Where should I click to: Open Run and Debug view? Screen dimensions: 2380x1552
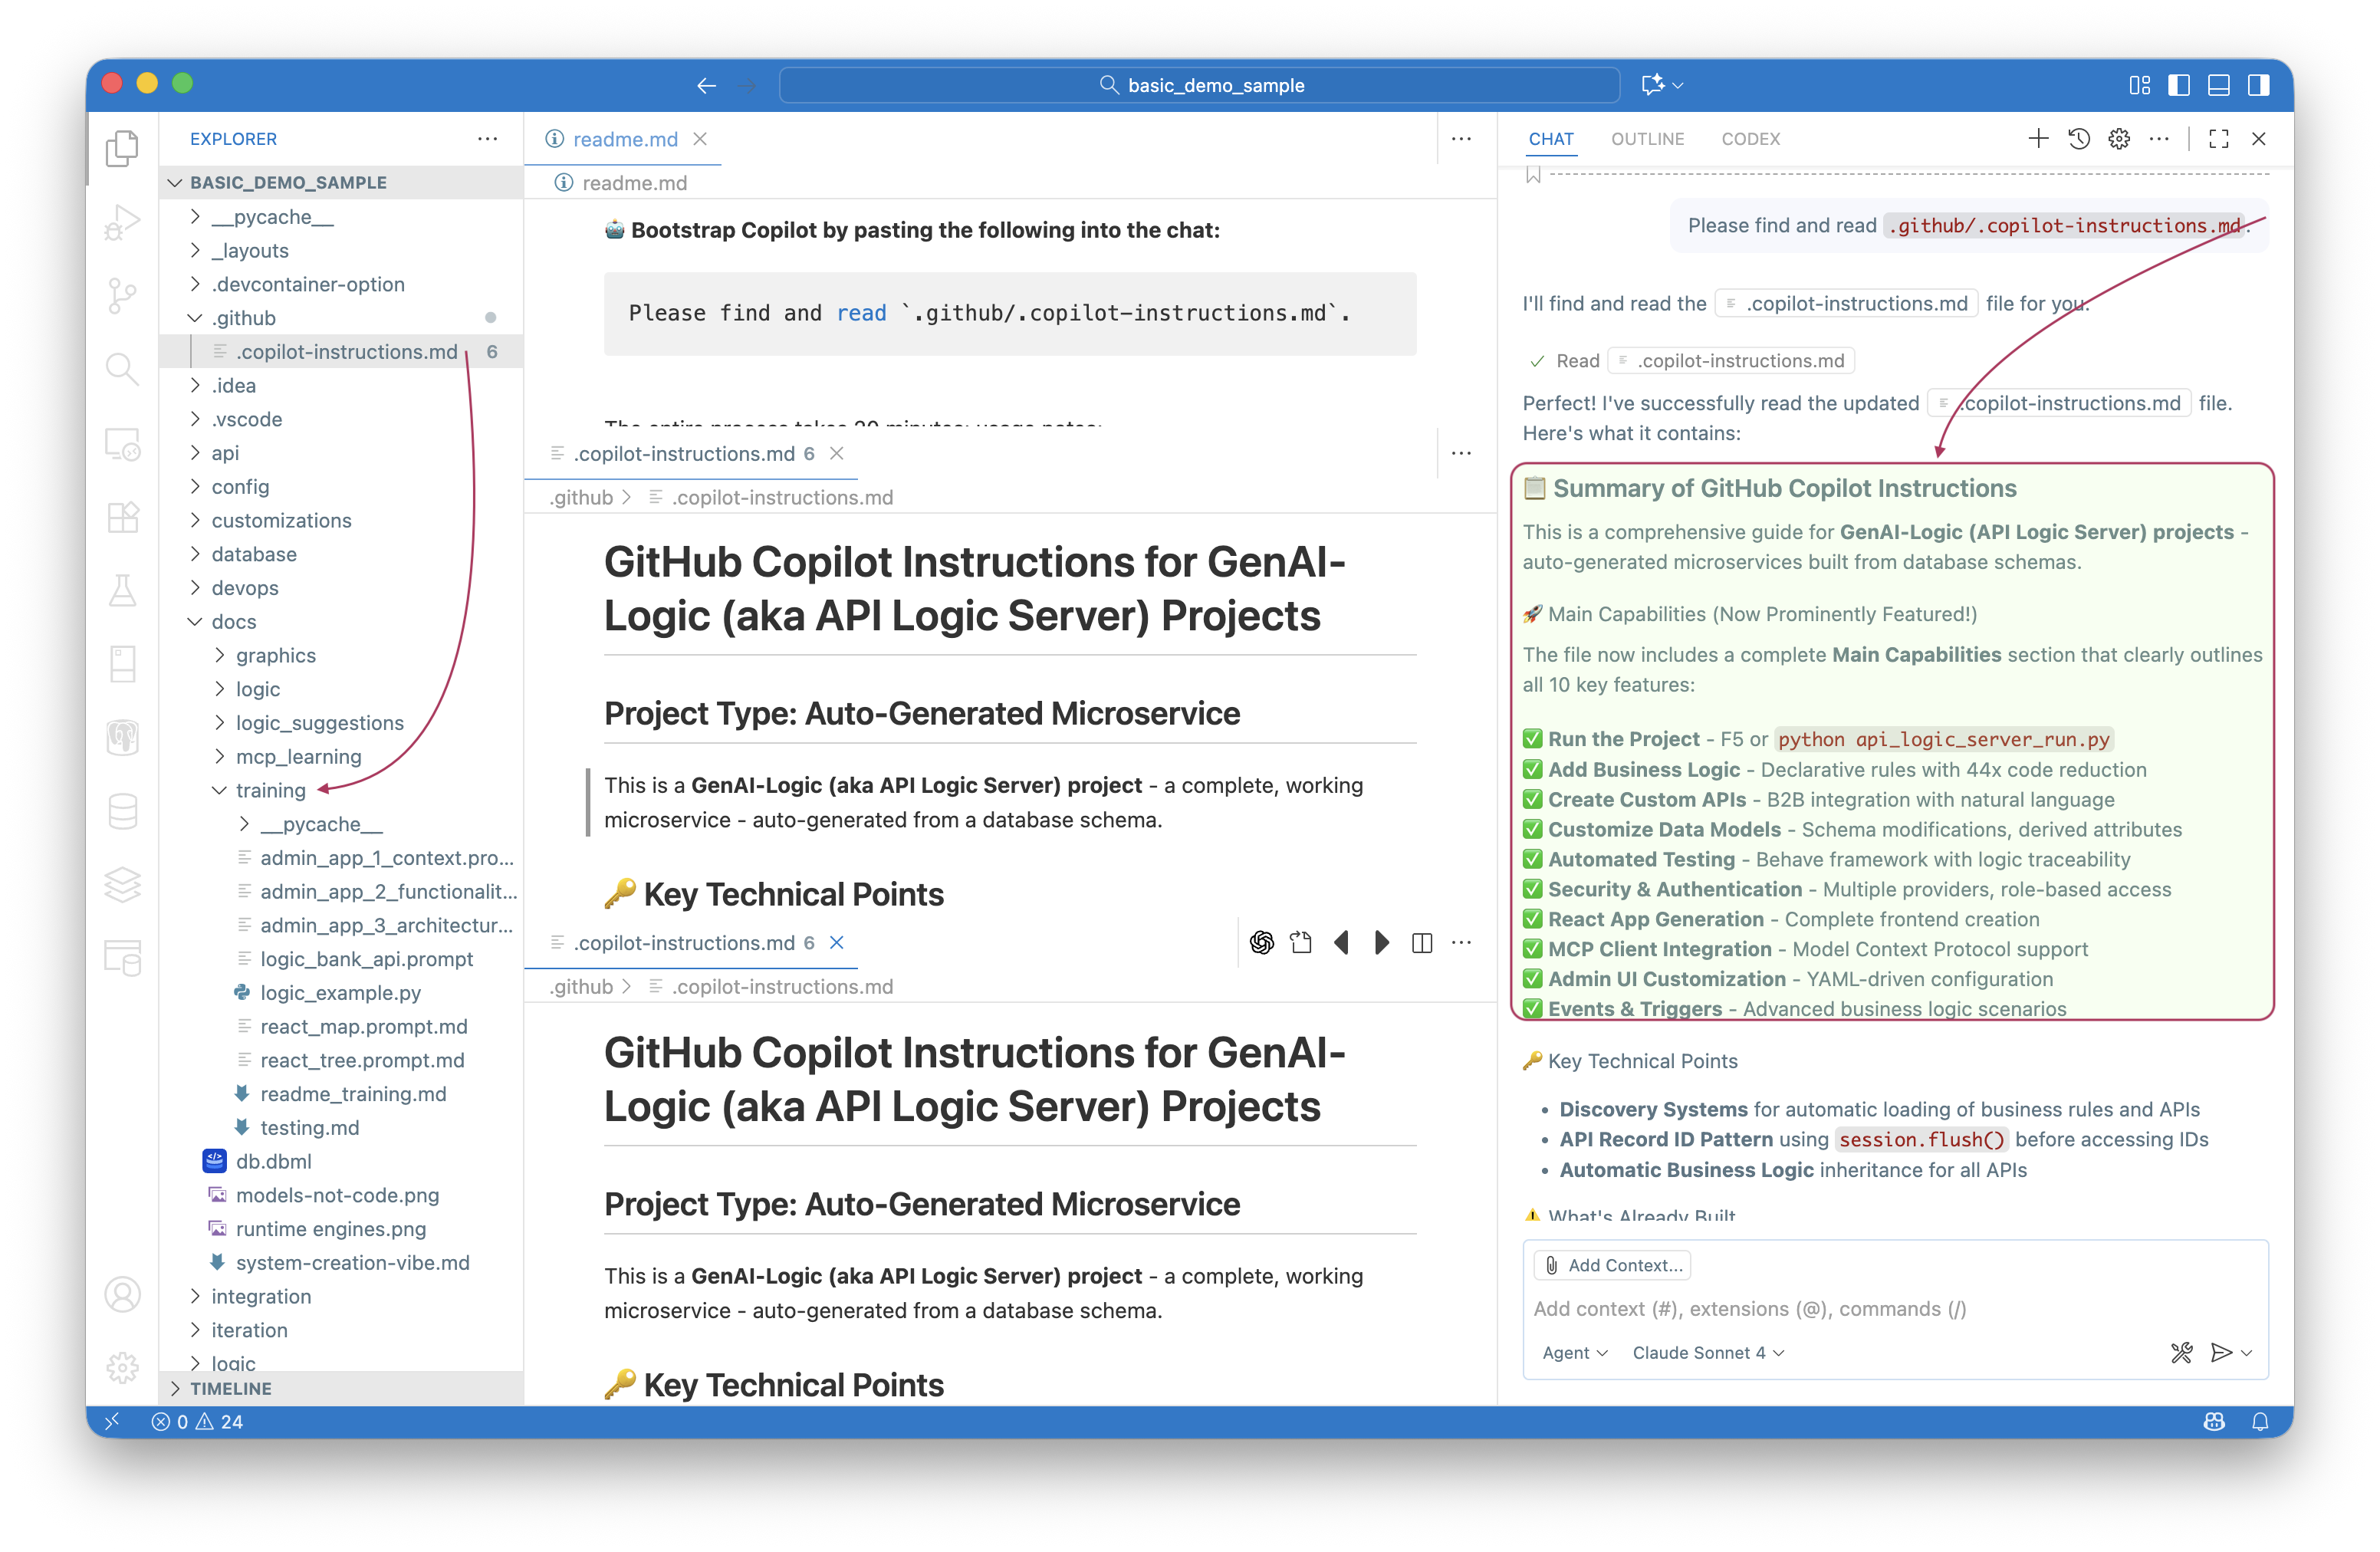pyautogui.click(x=122, y=222)
